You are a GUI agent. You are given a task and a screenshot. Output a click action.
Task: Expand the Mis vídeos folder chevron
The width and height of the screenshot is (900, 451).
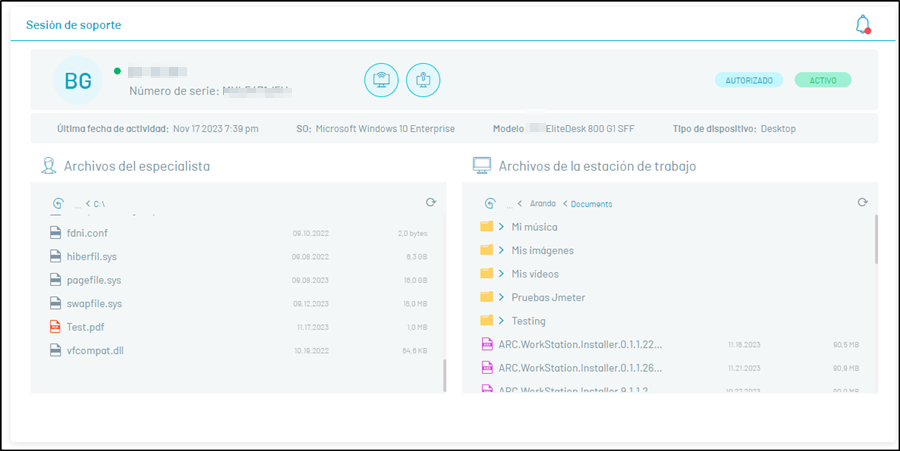(x=501, y=274)
